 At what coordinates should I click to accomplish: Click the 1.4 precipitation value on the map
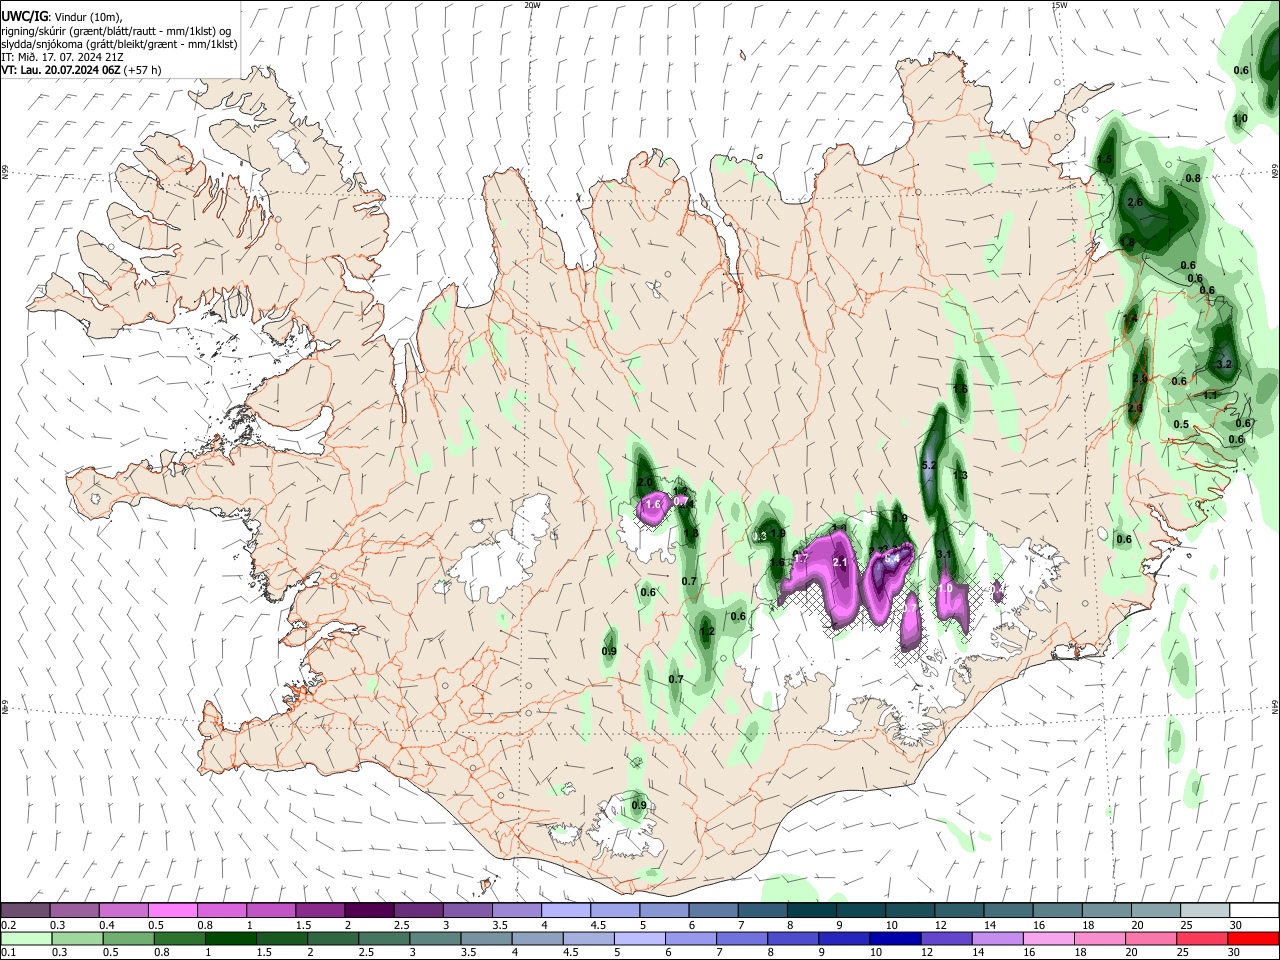pos(1130,318)
